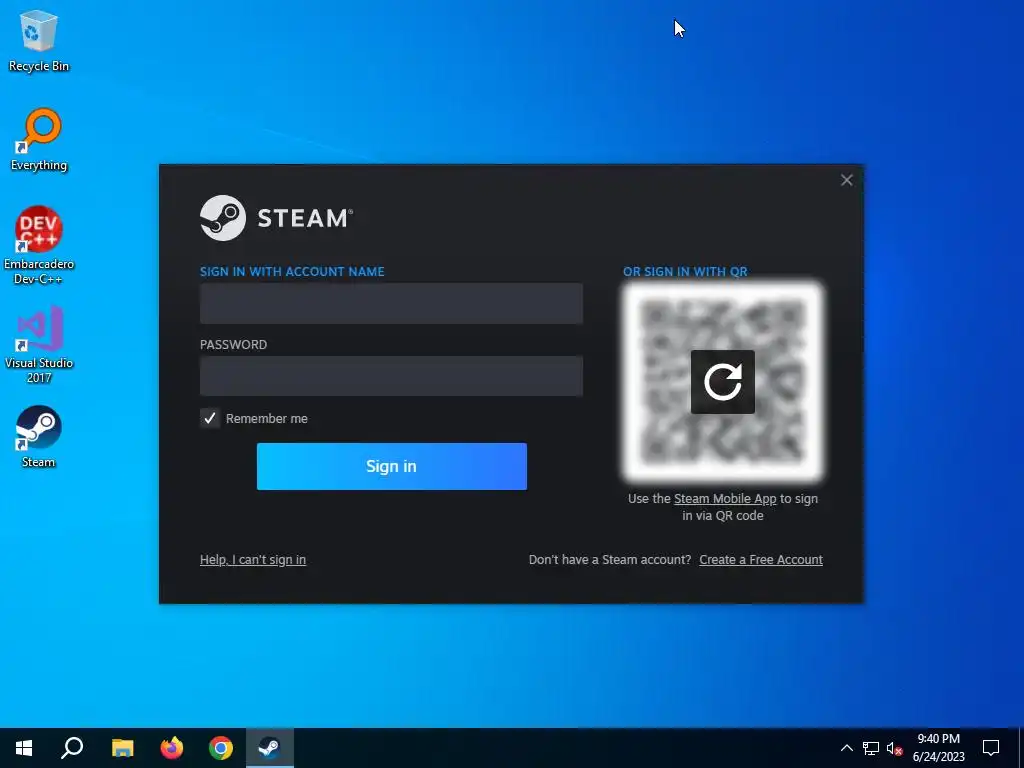Open the network status tray icon
Image resolution: width=1024 pixels, height=768 pixels.
(871, 748)
